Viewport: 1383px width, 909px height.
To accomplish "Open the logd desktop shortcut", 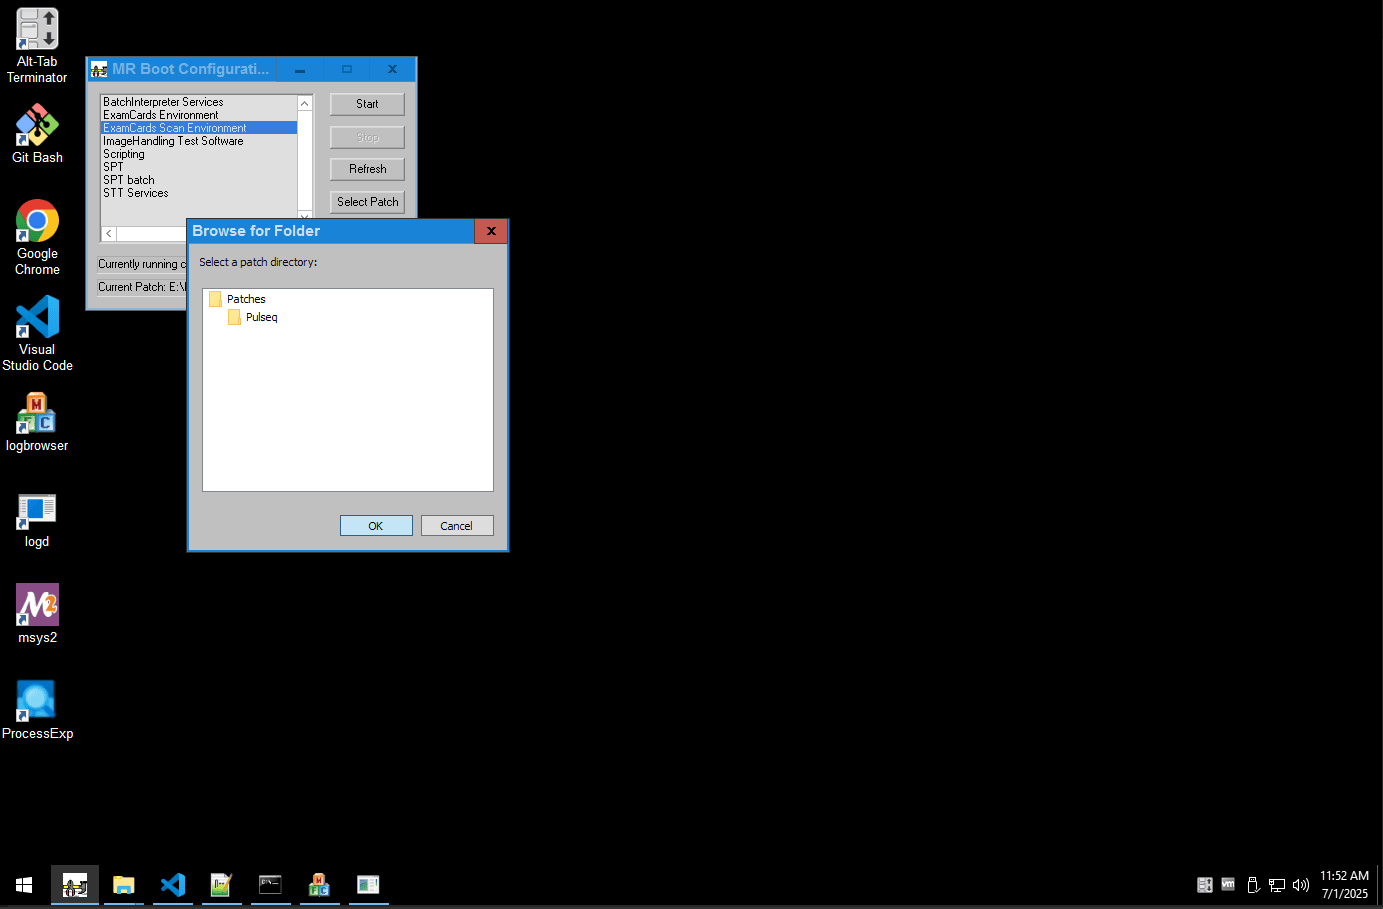I will 37,519.
